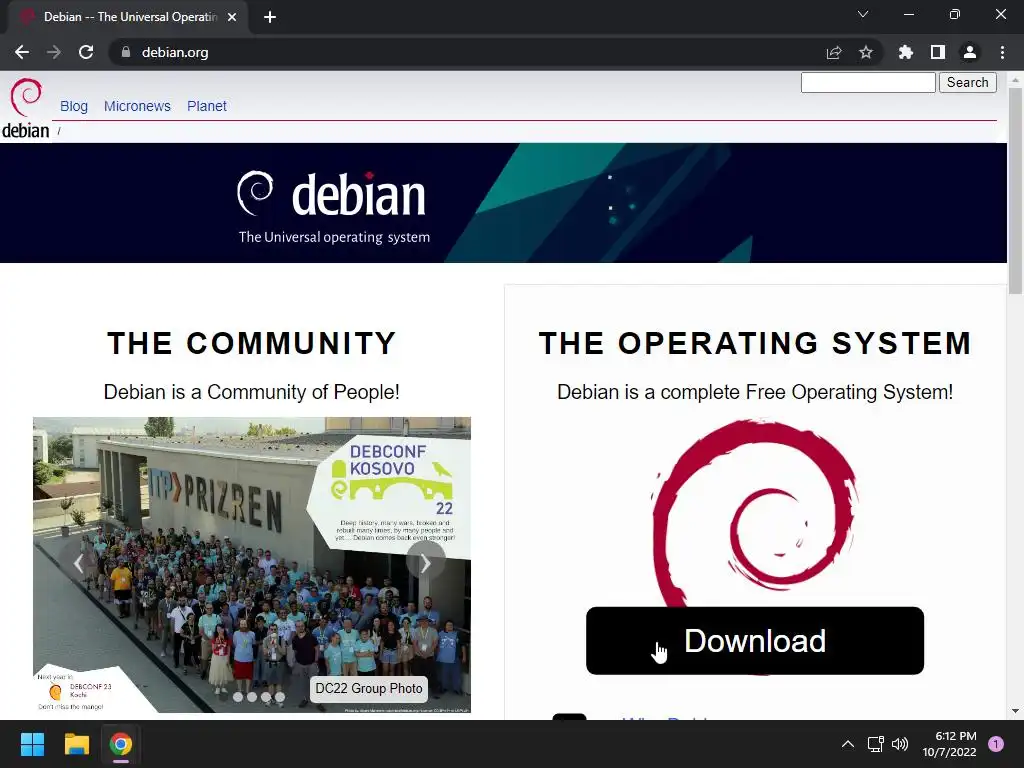The image size is (1024, 768).
Task: Select the Debian Universal Operating tab
Action: pyautogui.click(x=130, y=17)
